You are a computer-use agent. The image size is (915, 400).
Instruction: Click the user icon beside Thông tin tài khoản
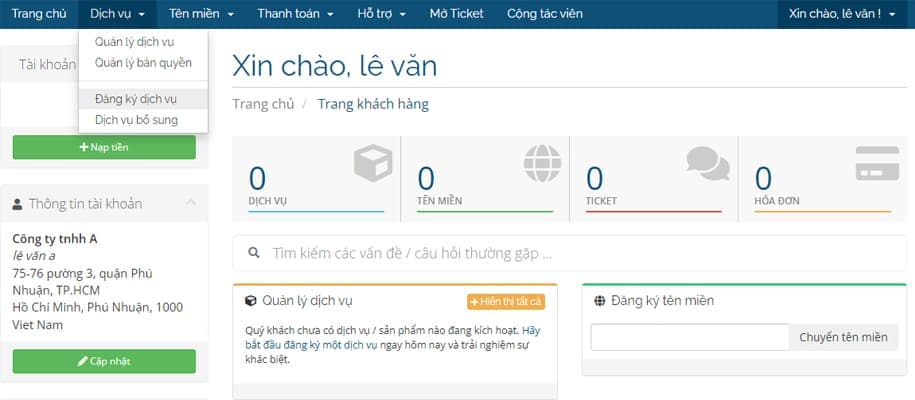pyautogui.click(x=18, y=204)
